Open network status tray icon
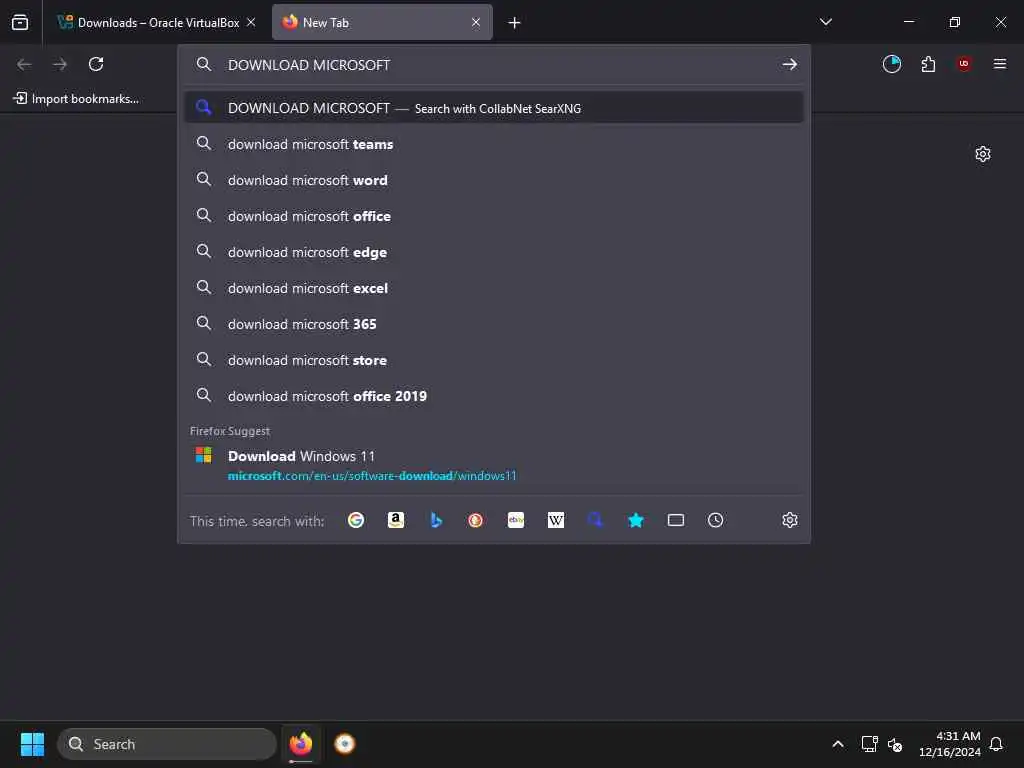The height and width of the screenshot is (768, 1024). click(869, 744)
